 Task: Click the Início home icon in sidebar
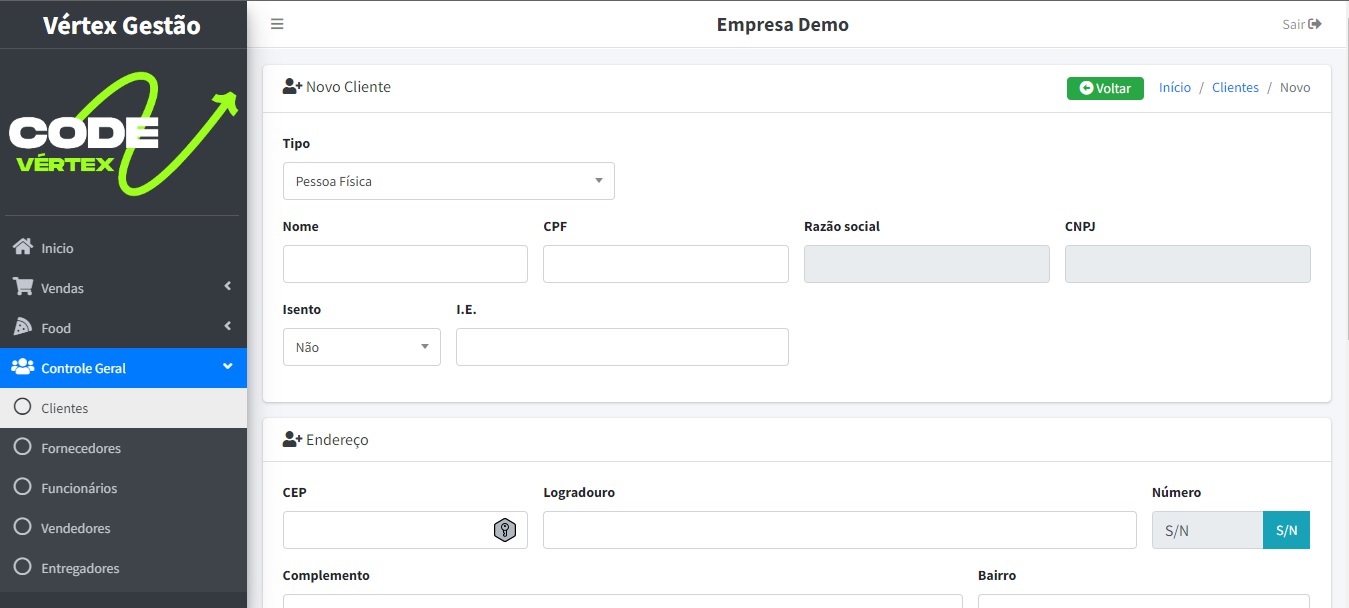point(22,247)
